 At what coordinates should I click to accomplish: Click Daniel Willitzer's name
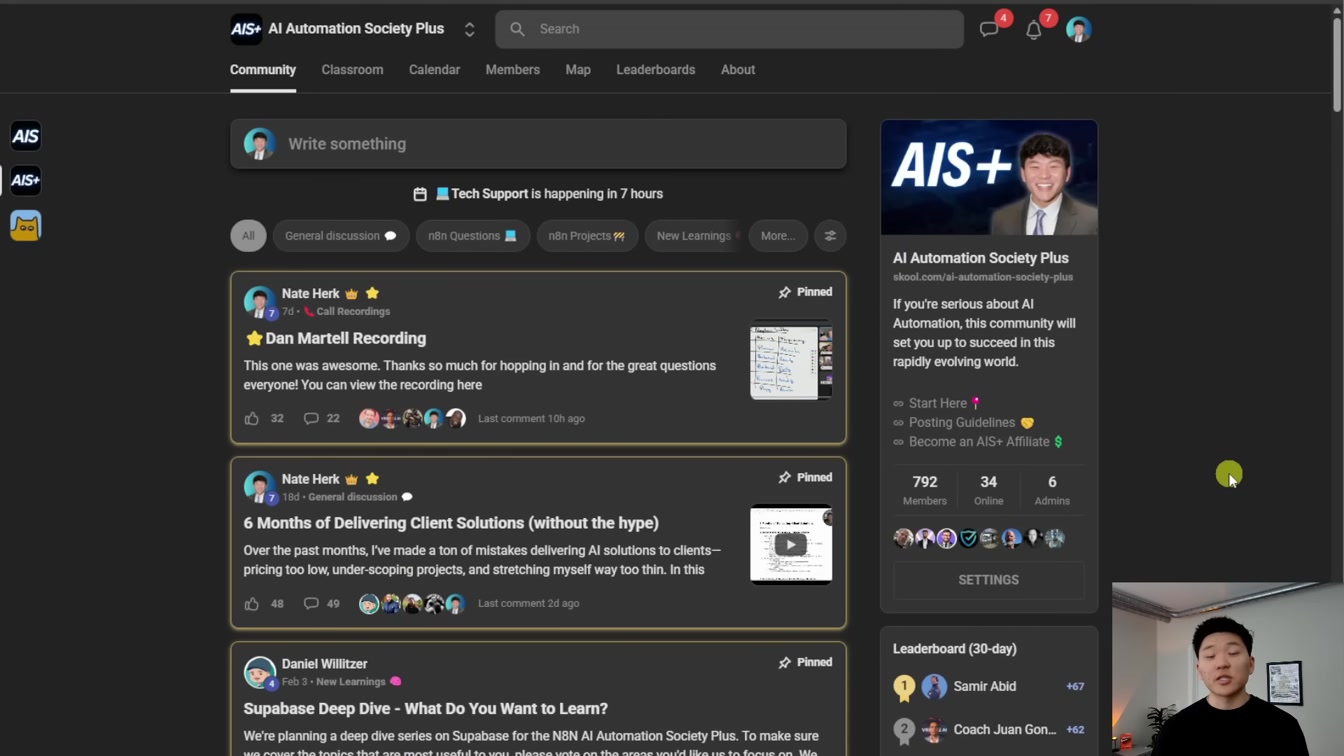(x=324, y=664)
